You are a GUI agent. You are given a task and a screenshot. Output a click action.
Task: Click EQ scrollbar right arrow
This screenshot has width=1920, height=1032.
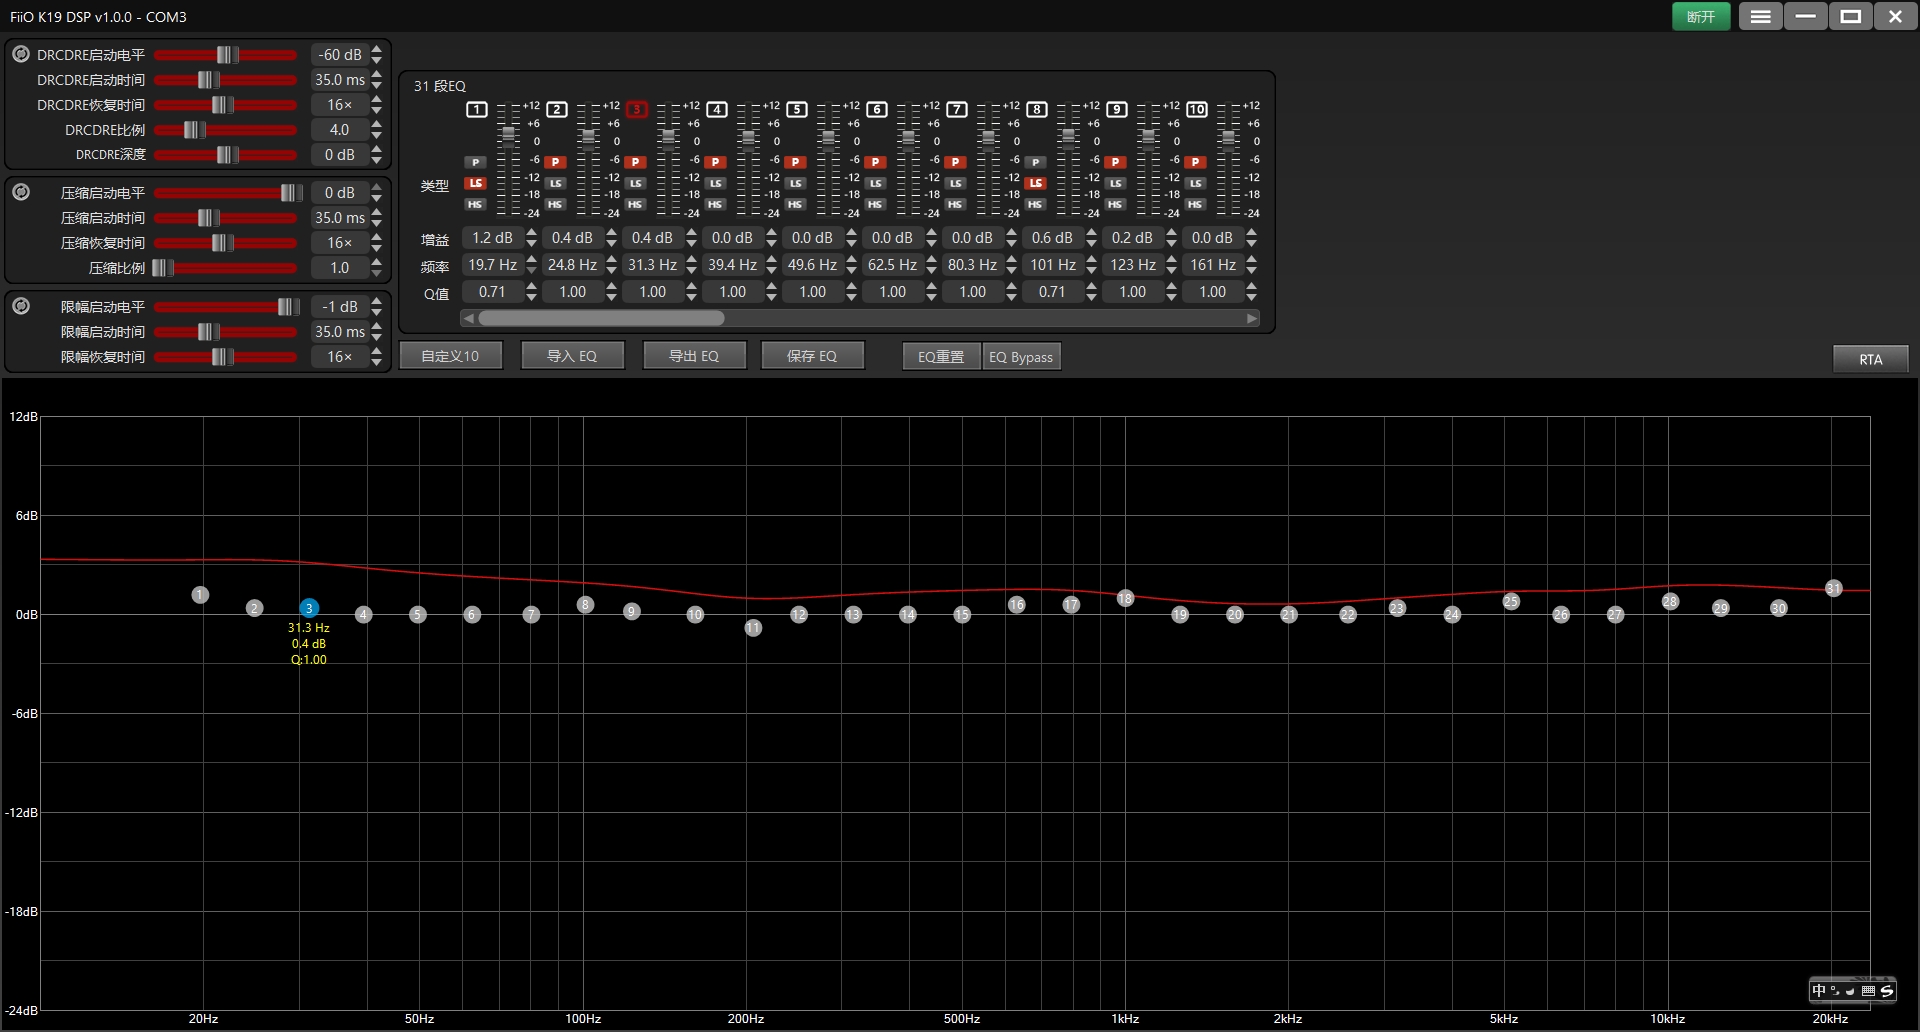(1251, 318)
